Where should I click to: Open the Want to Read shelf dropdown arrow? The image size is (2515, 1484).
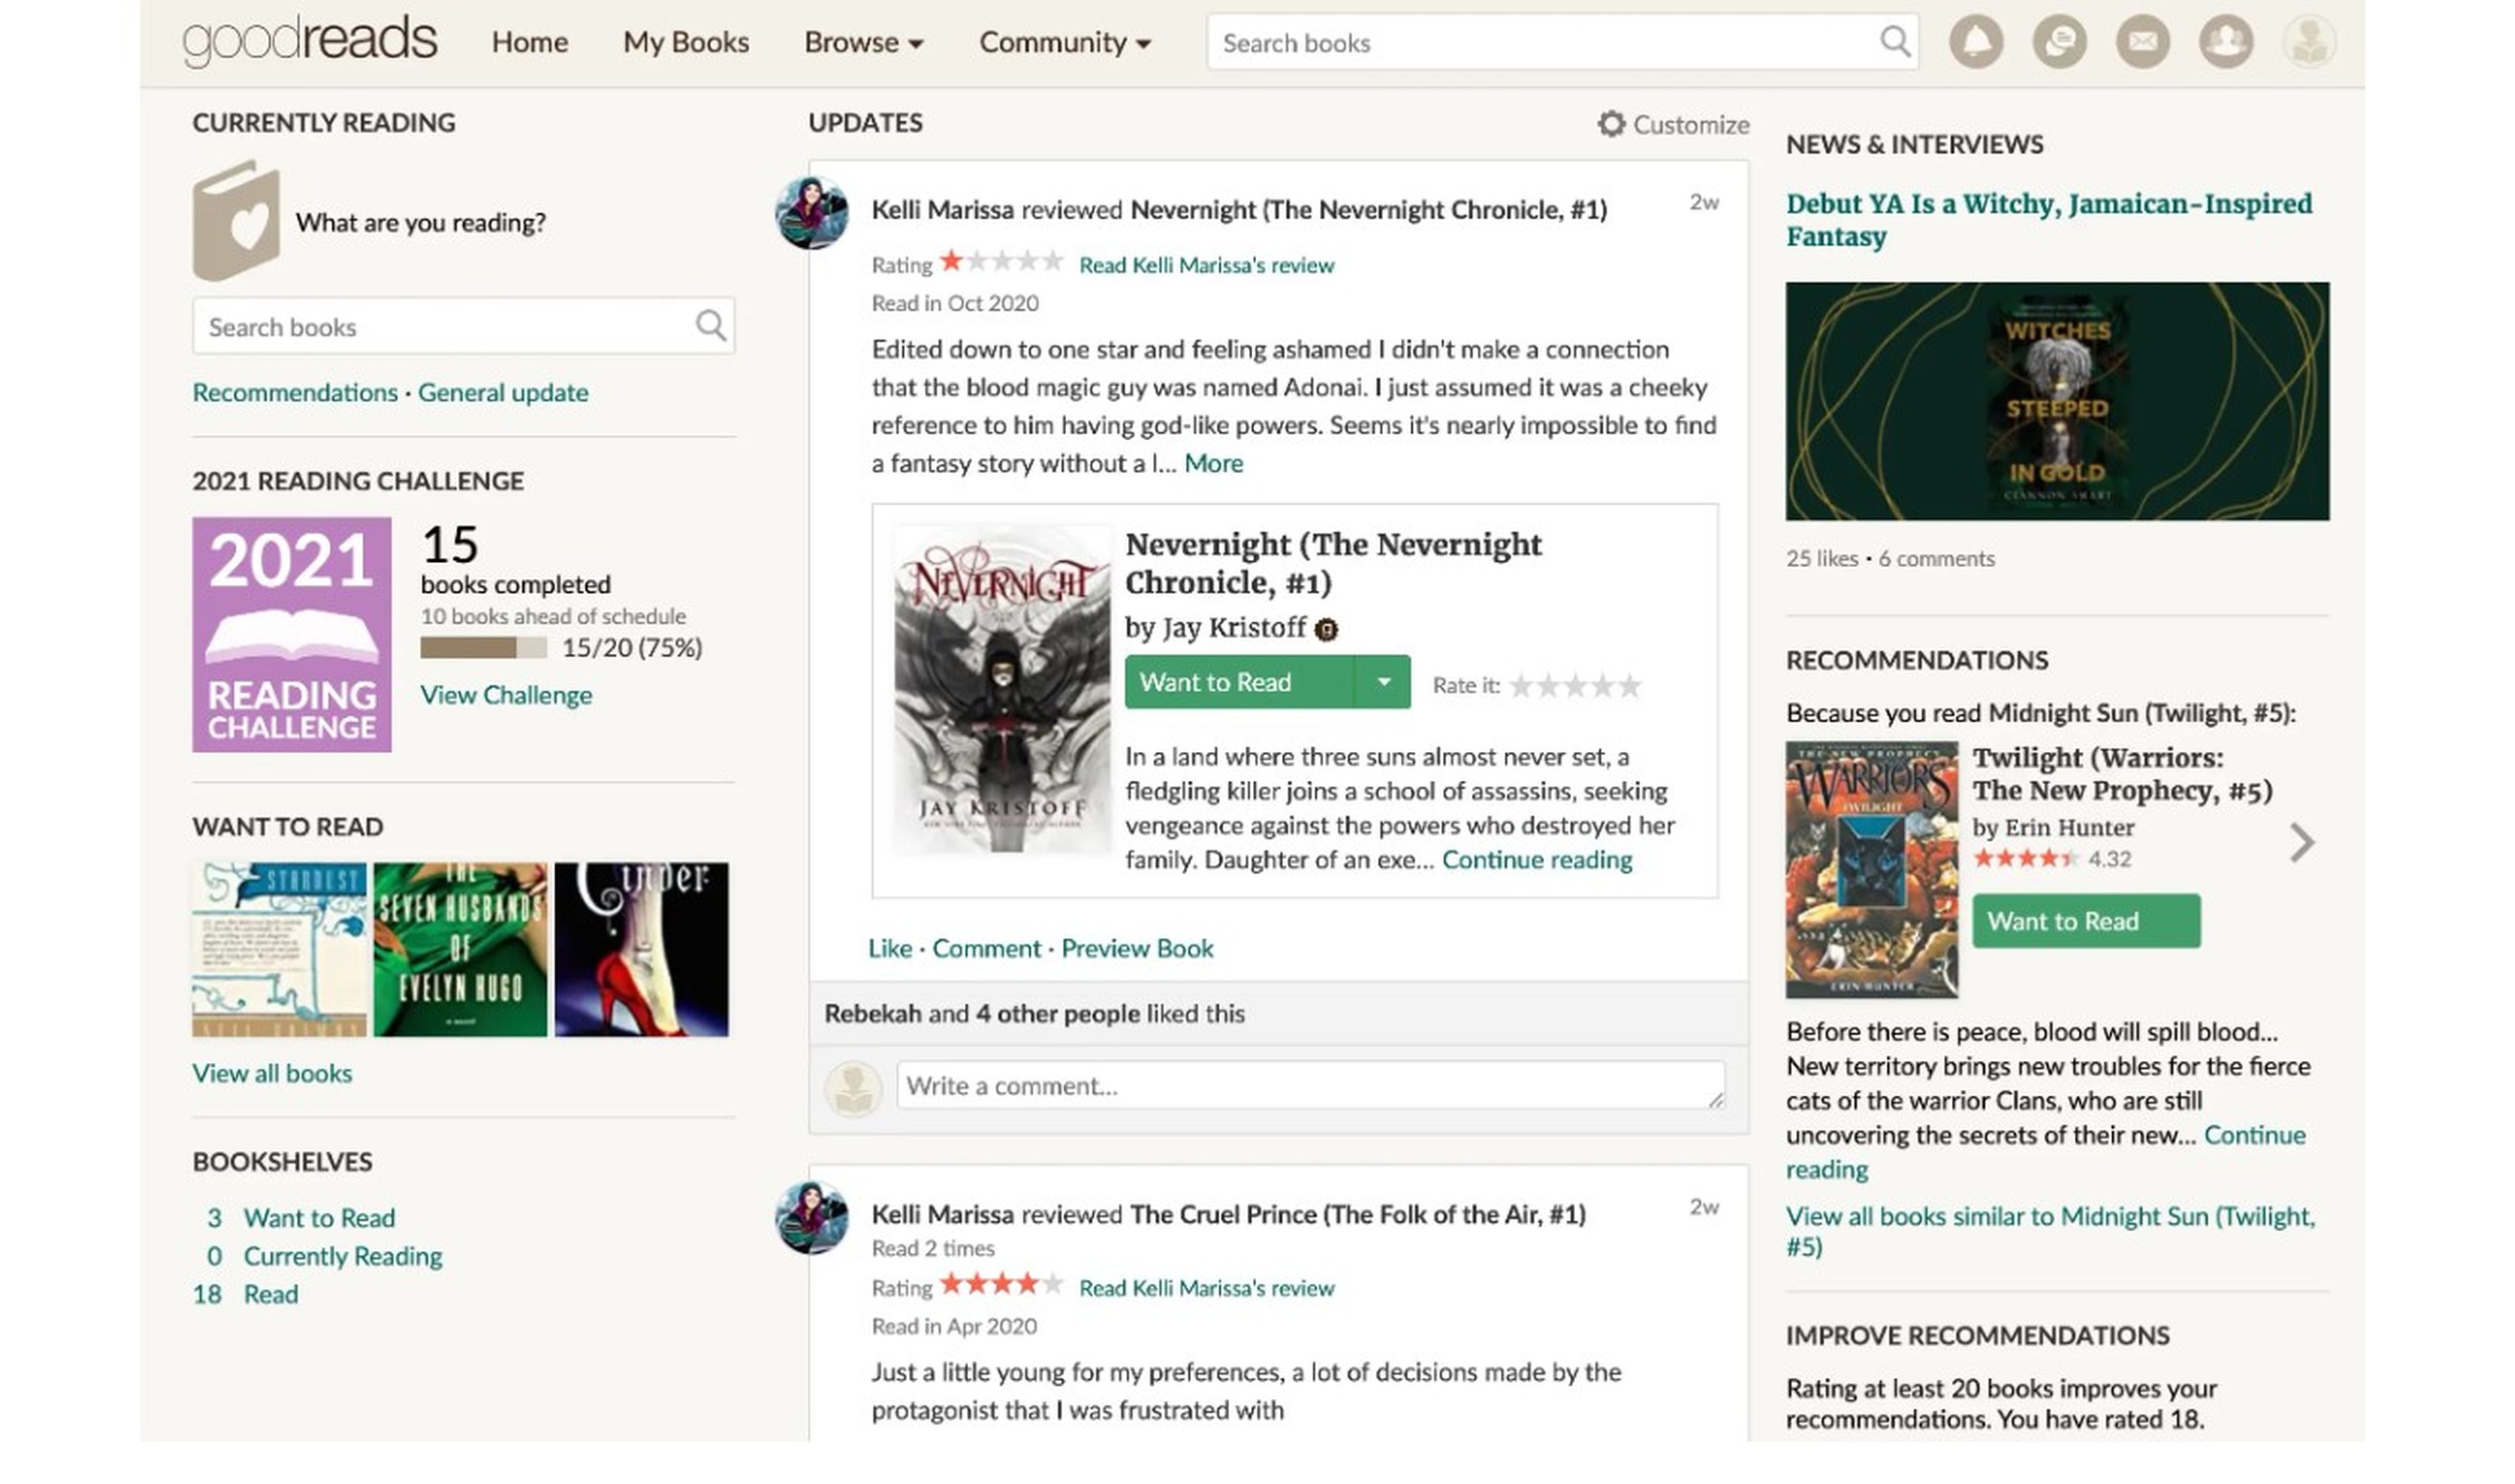[1383, 682]
